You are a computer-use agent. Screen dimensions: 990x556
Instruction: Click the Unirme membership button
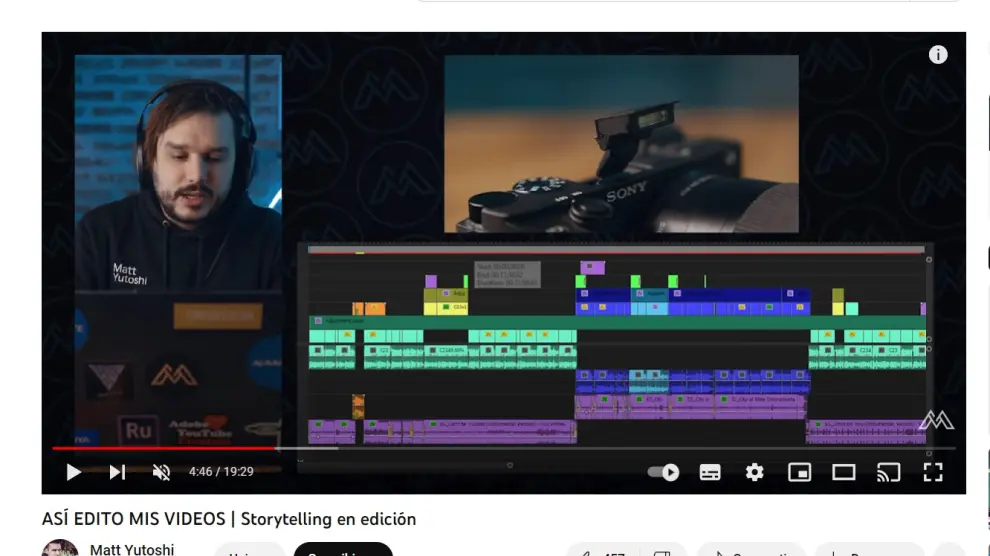pyautogui.click(x=248, y=551)
